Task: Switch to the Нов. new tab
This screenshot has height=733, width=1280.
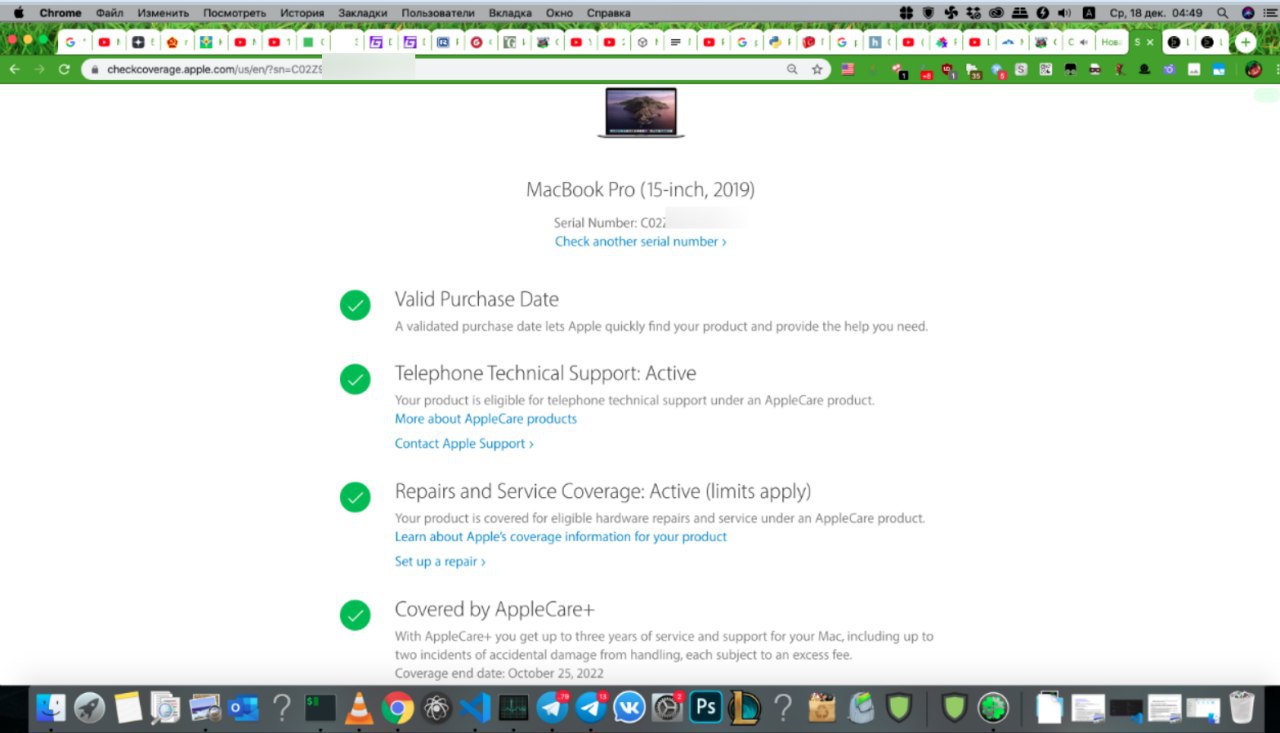Action: pos(1111,42)
